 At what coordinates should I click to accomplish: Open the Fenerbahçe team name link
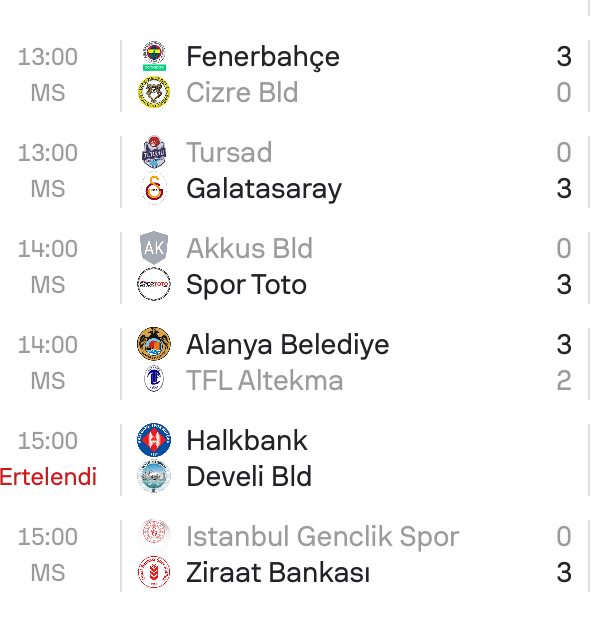coord(263,57)
